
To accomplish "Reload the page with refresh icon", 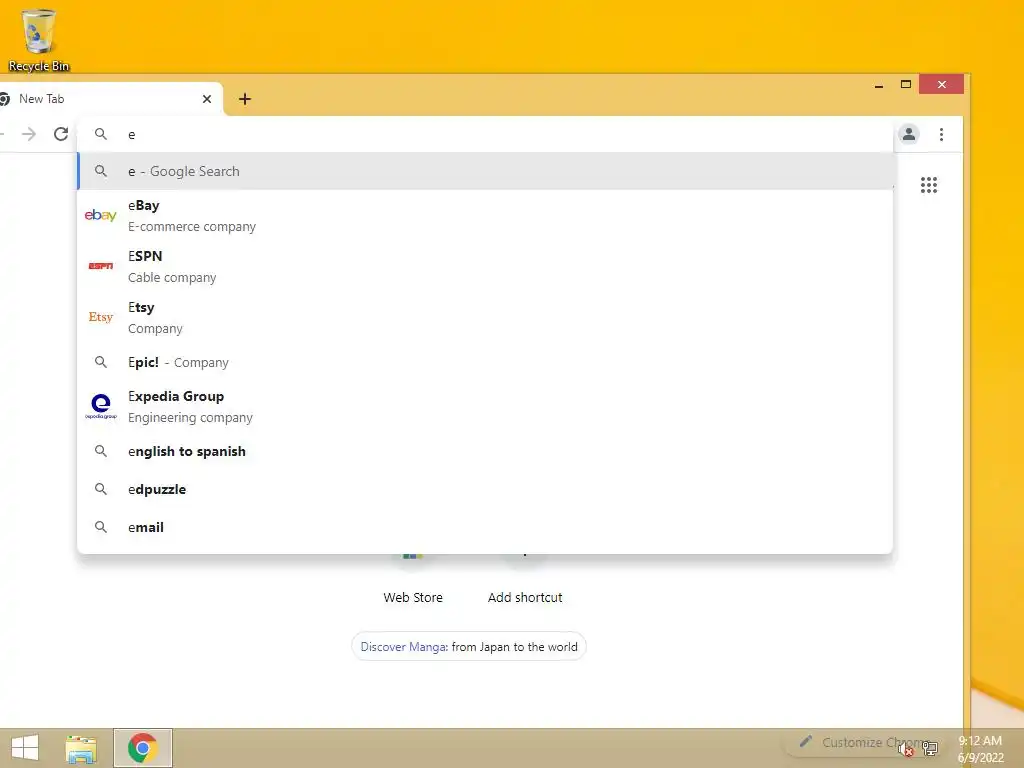I will (61, 135).
